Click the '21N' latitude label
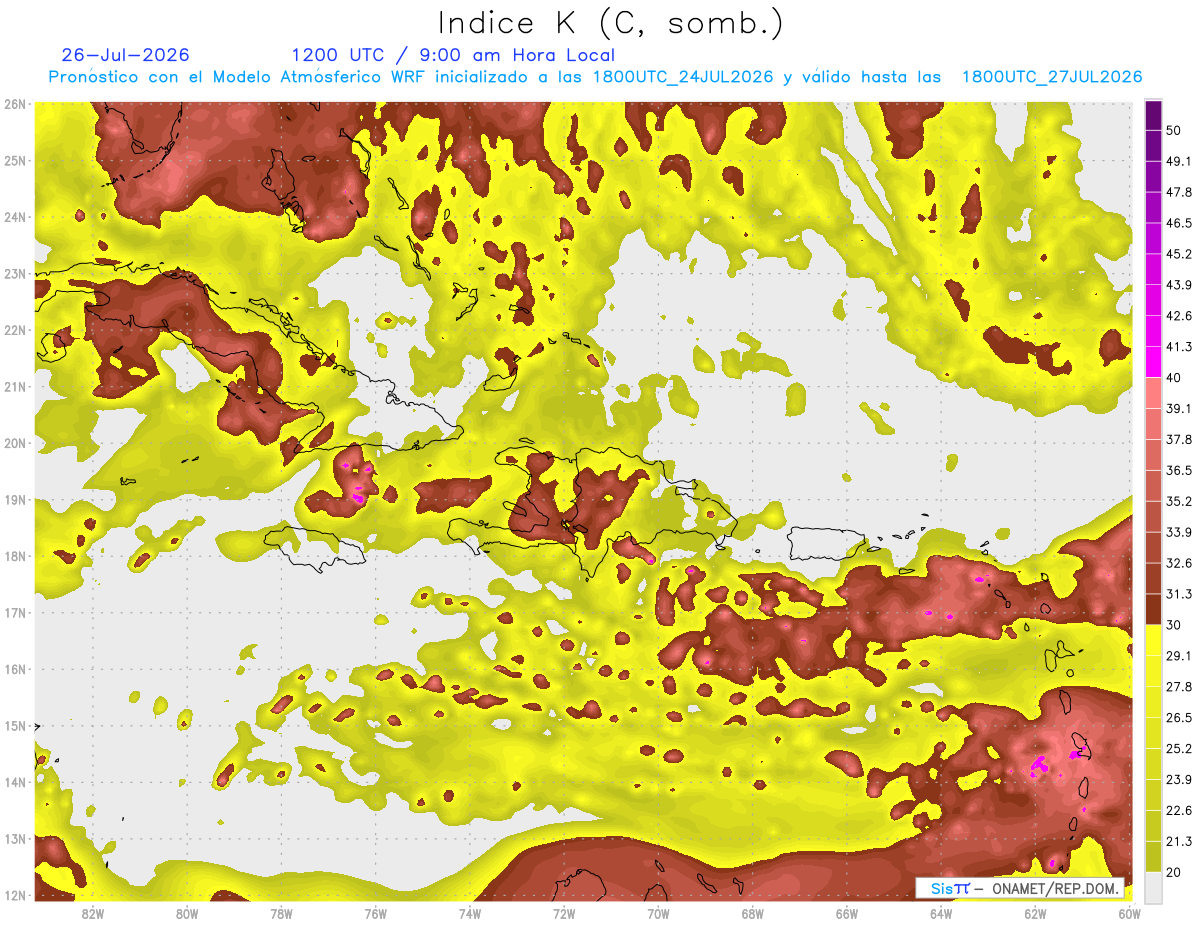This screenshot has width=1200, height=927. [14, 386]
